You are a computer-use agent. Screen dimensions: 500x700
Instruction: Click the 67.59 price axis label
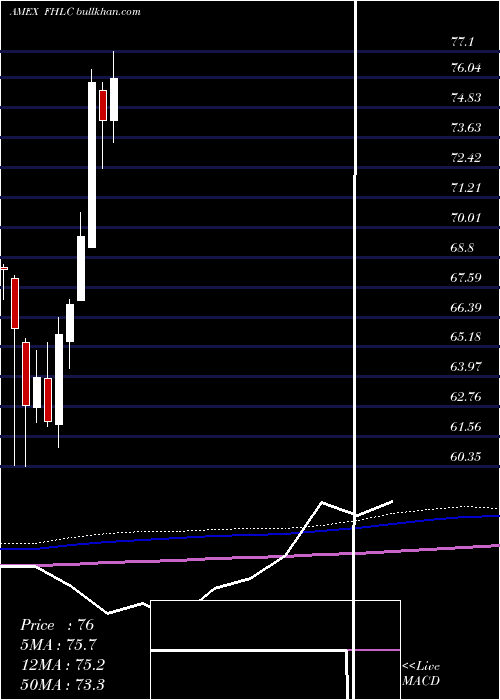(466, 278)
